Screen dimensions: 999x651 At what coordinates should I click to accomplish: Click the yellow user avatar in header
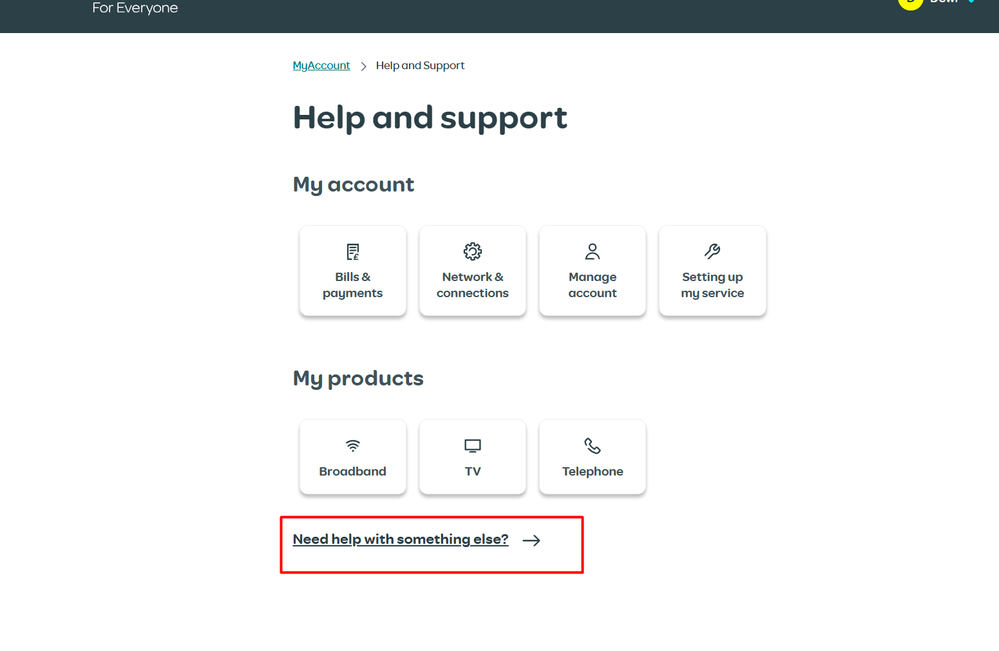[910, 3]
